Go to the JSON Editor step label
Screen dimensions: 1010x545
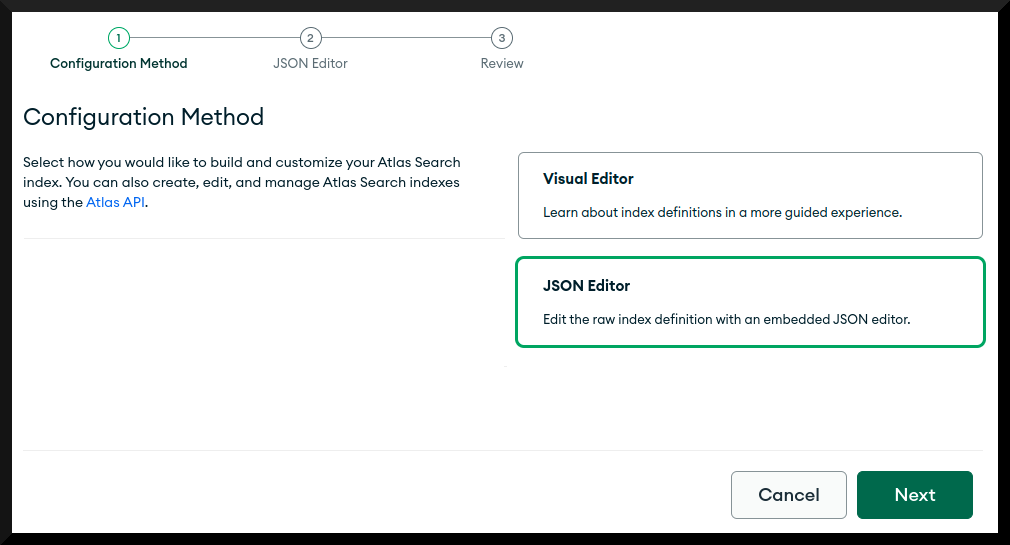tap(310, 63)
